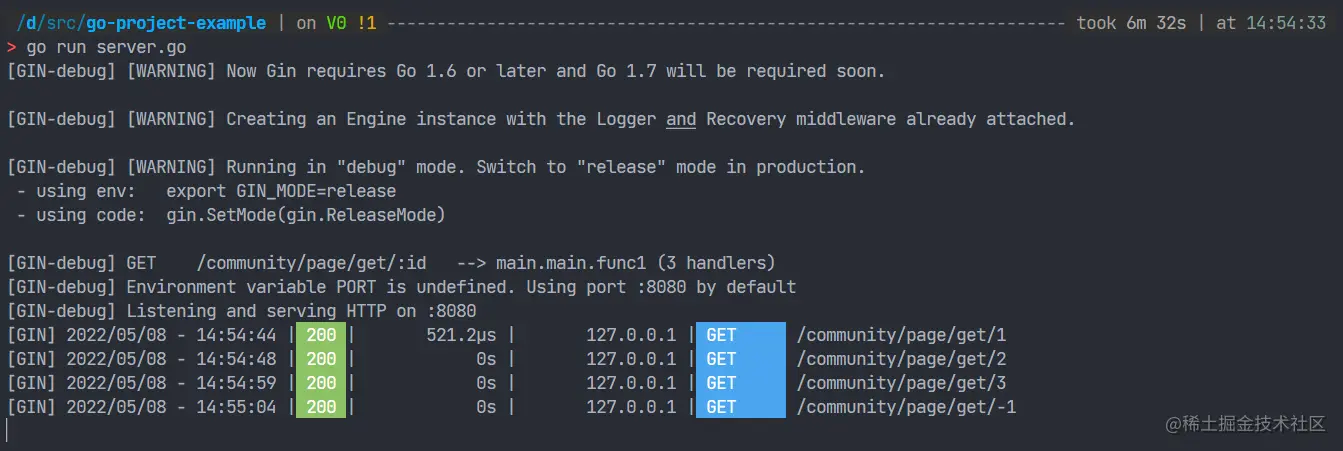The image size is (1343, 451).
Task: Click the V0 git branch indicator
Action: pyautogui.click(x=336, y=23)
